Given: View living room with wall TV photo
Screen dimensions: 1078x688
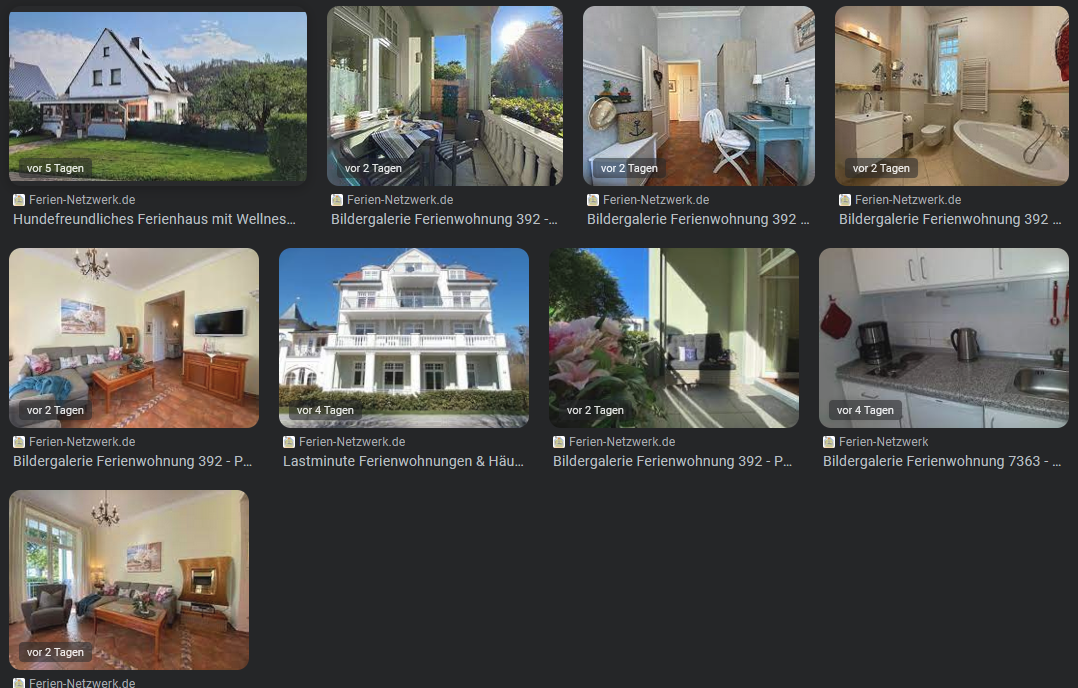Looking at the screenshot, I should [x=134, y=338].
